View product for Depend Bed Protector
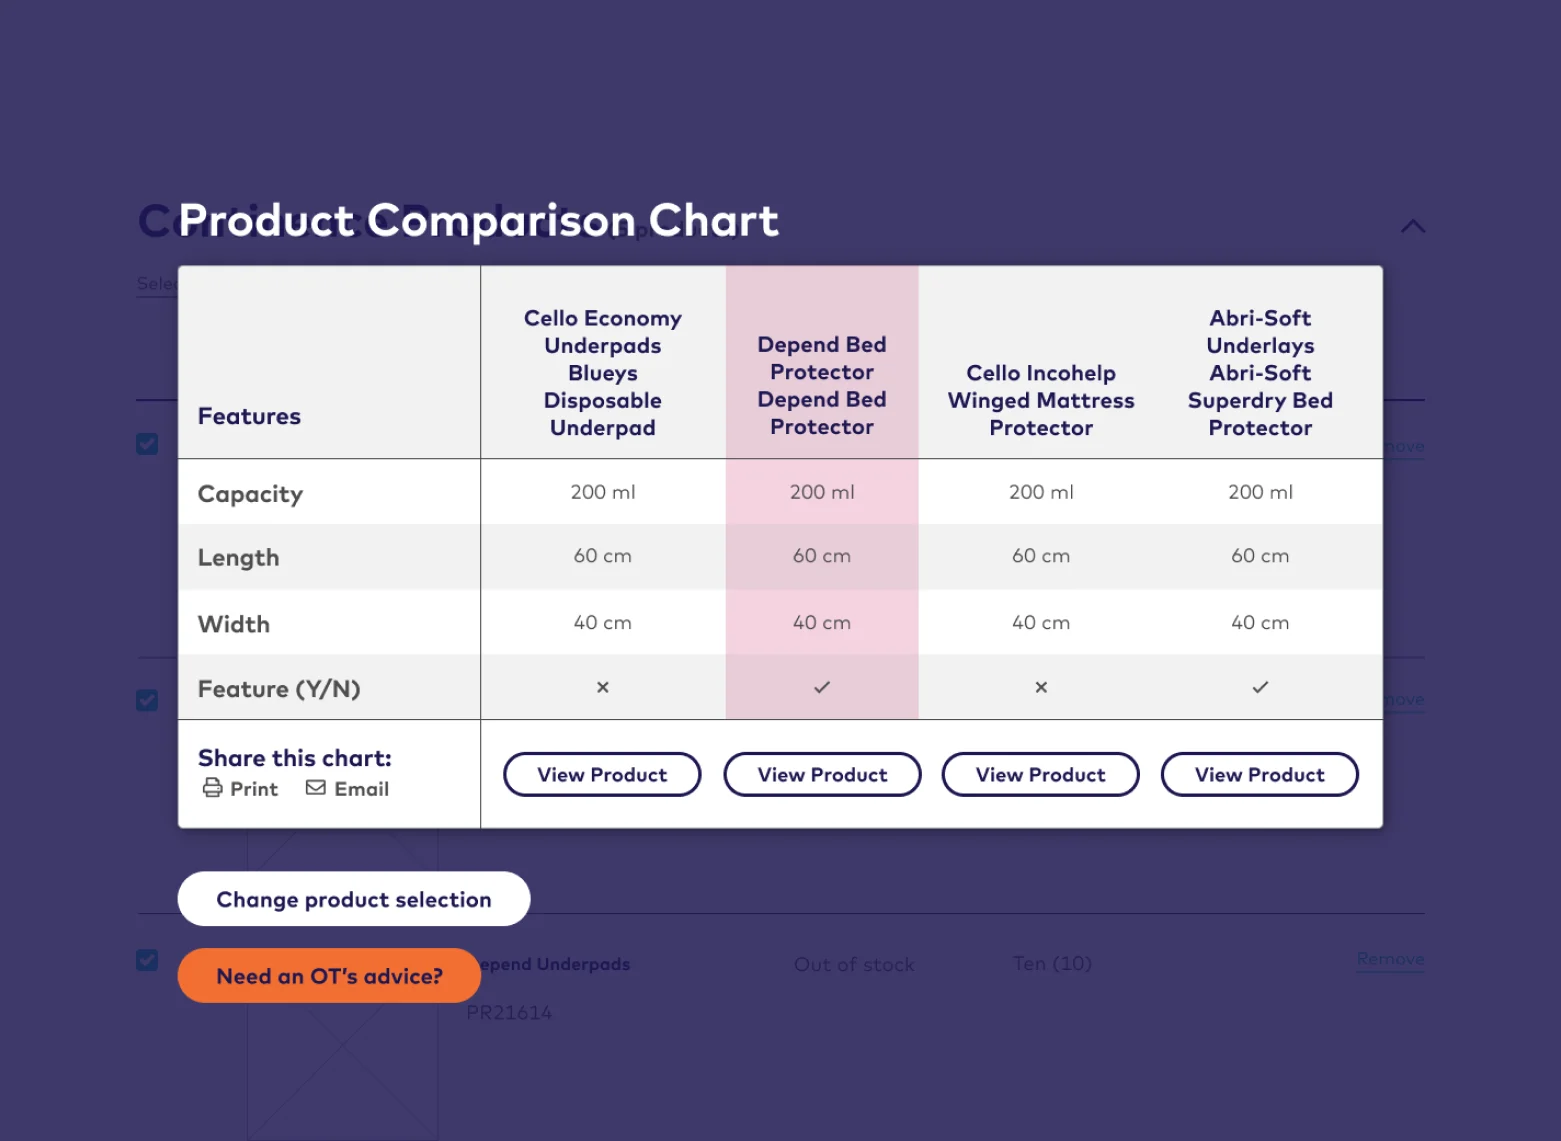Image resolution: width=1561 pixels, height=1141 pixels. coord(822,775)
